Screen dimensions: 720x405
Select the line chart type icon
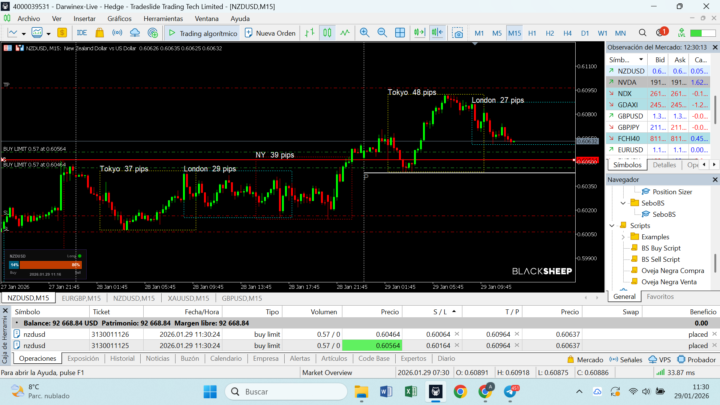345,33
